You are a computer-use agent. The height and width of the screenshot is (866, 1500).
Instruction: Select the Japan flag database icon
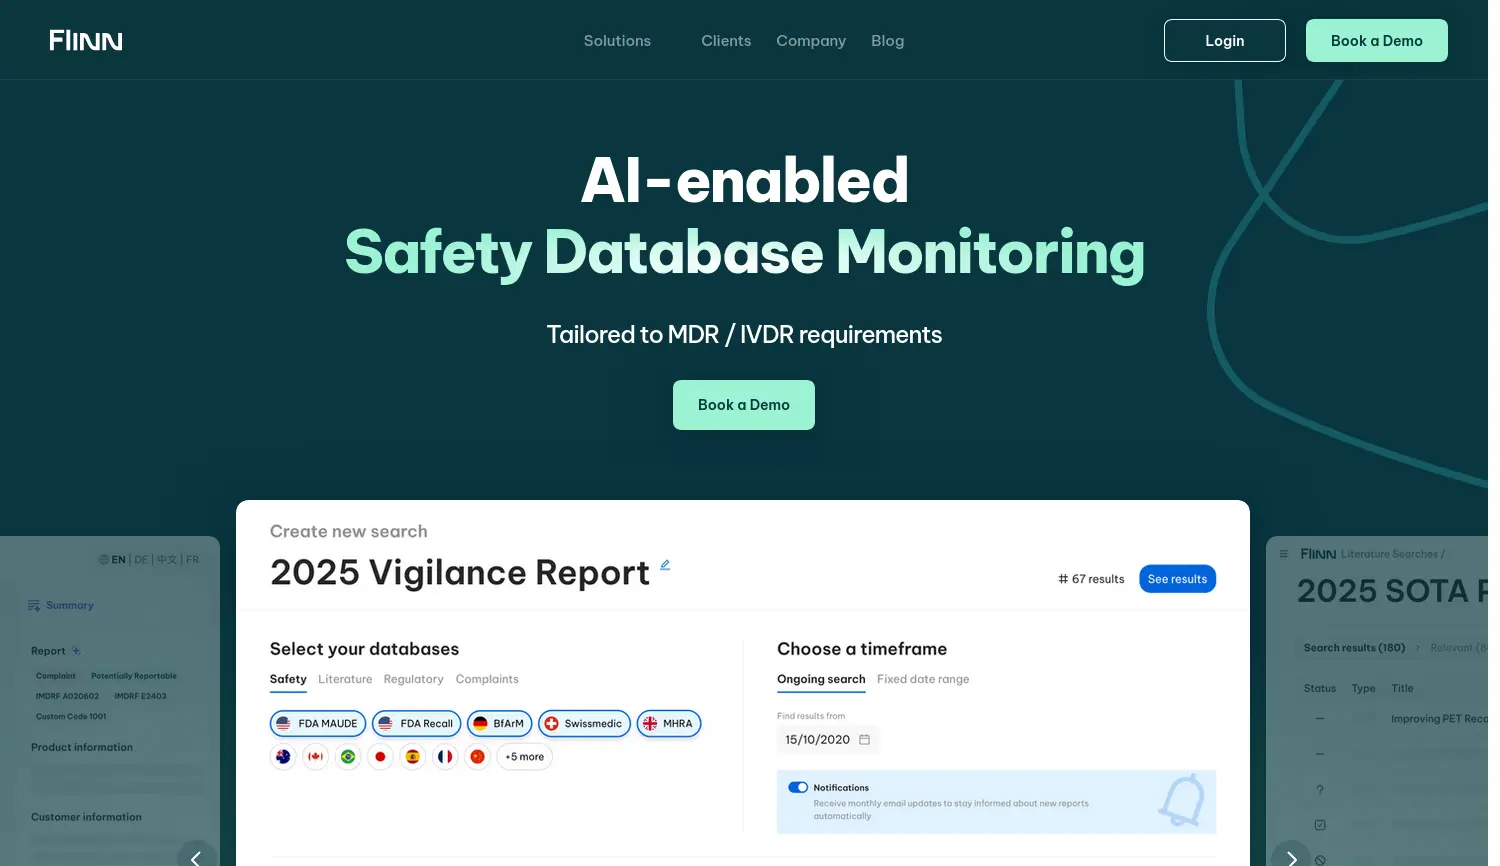[380, 757]
